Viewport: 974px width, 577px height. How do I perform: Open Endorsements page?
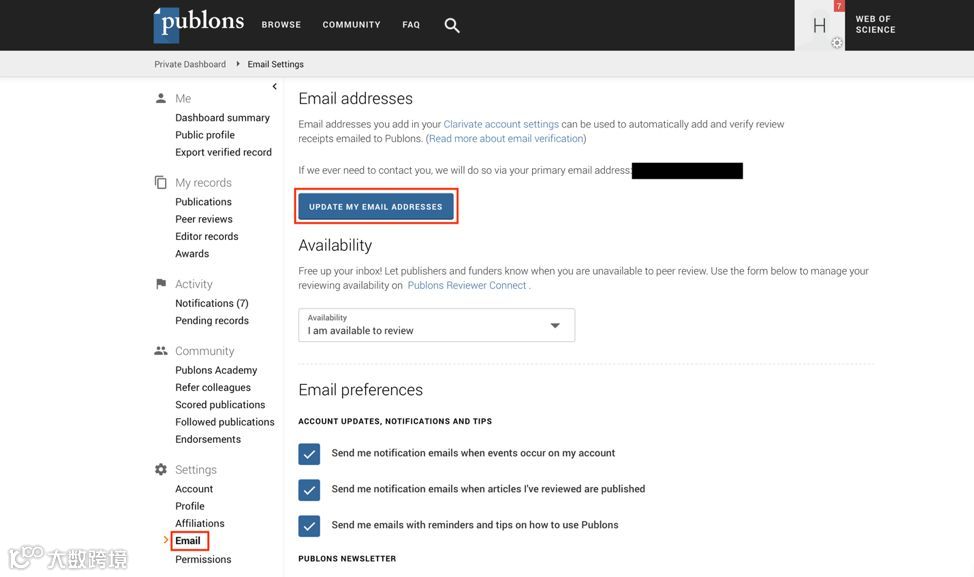click(x=208, y=439)
